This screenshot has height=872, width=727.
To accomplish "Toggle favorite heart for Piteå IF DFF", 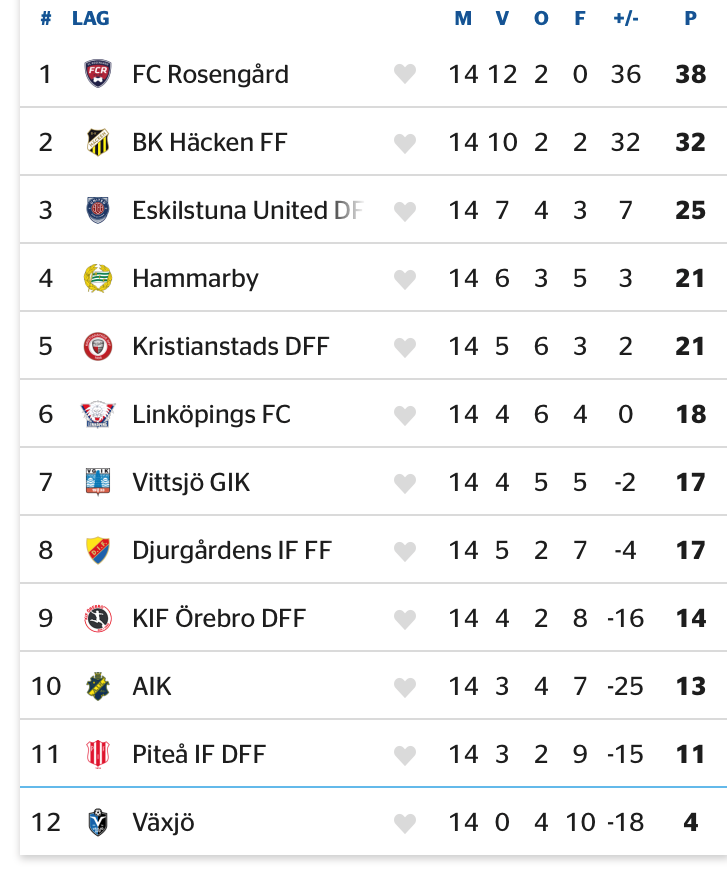I will click(x=404, y=755).
